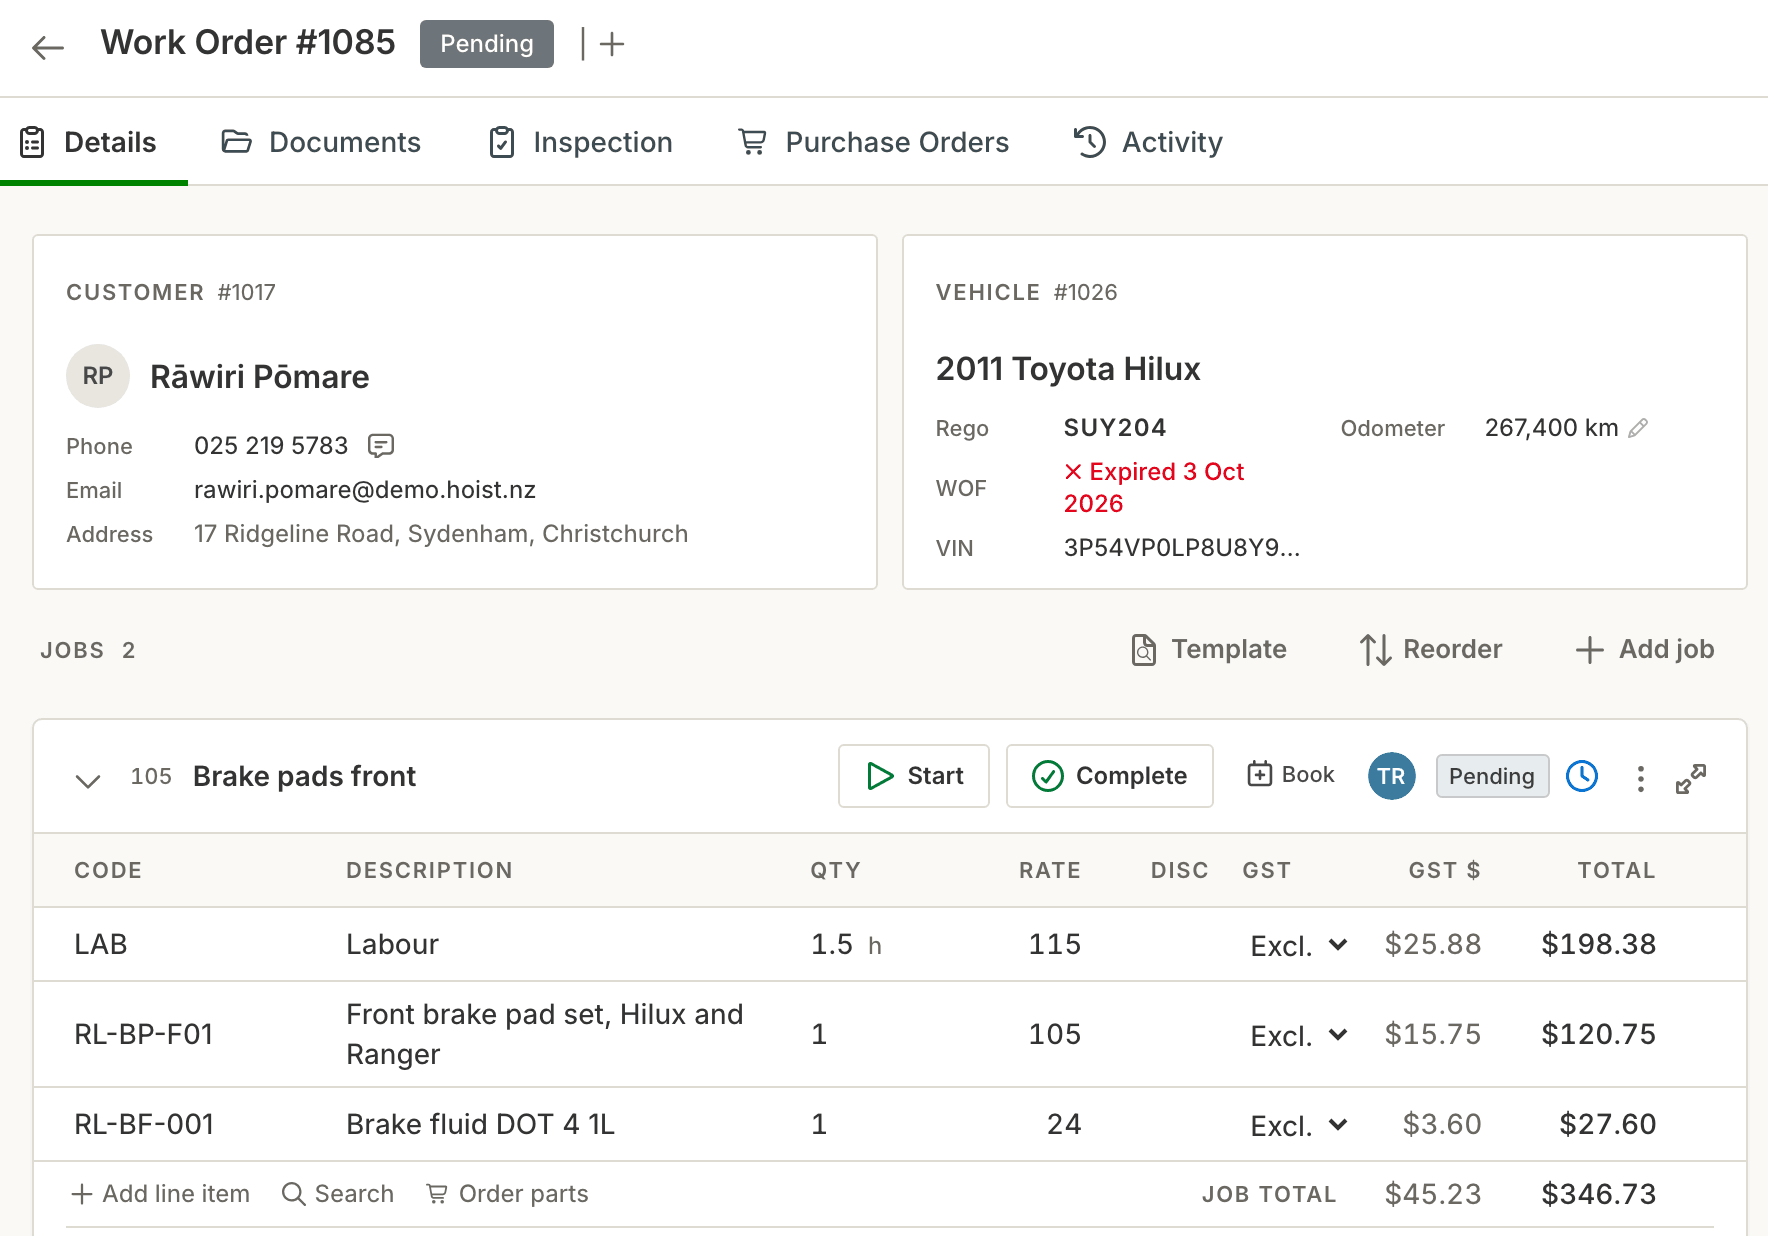Open GST dropdown for Front brake pad set
Viewport: 1768px width, 1236px height.
pos(1299,1036)
